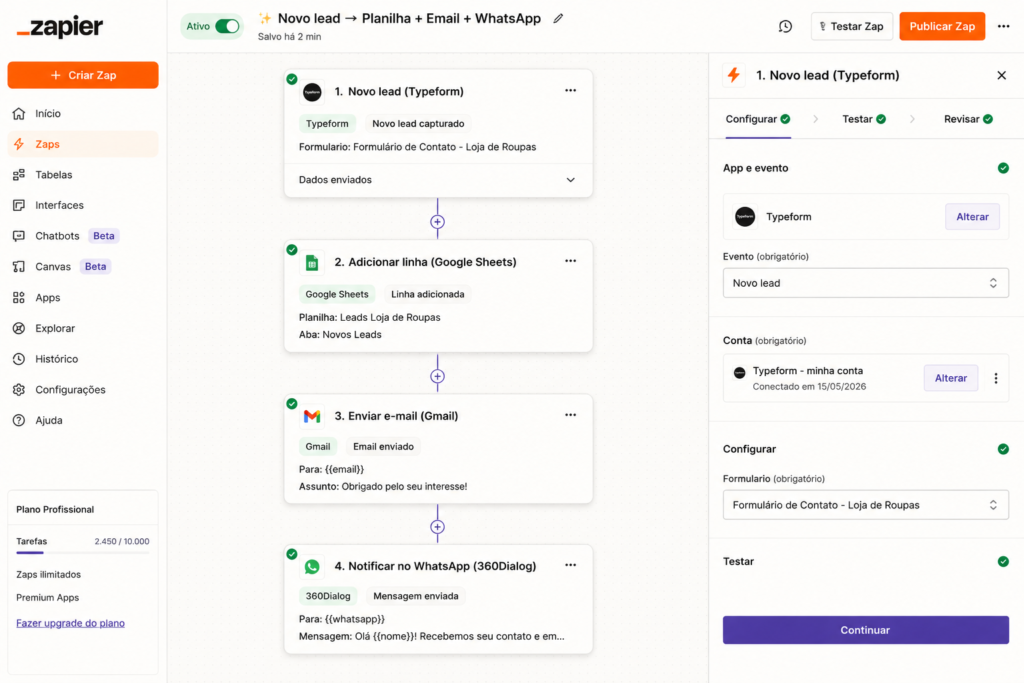1024x683 pixels.
Task: Click the Configurações gear icon
Action: 19,390
